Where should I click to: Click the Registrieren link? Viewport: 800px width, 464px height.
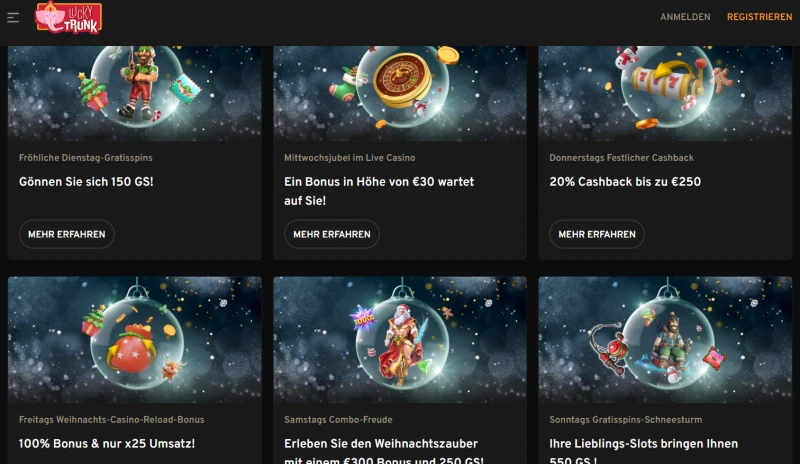click(759, 17)
